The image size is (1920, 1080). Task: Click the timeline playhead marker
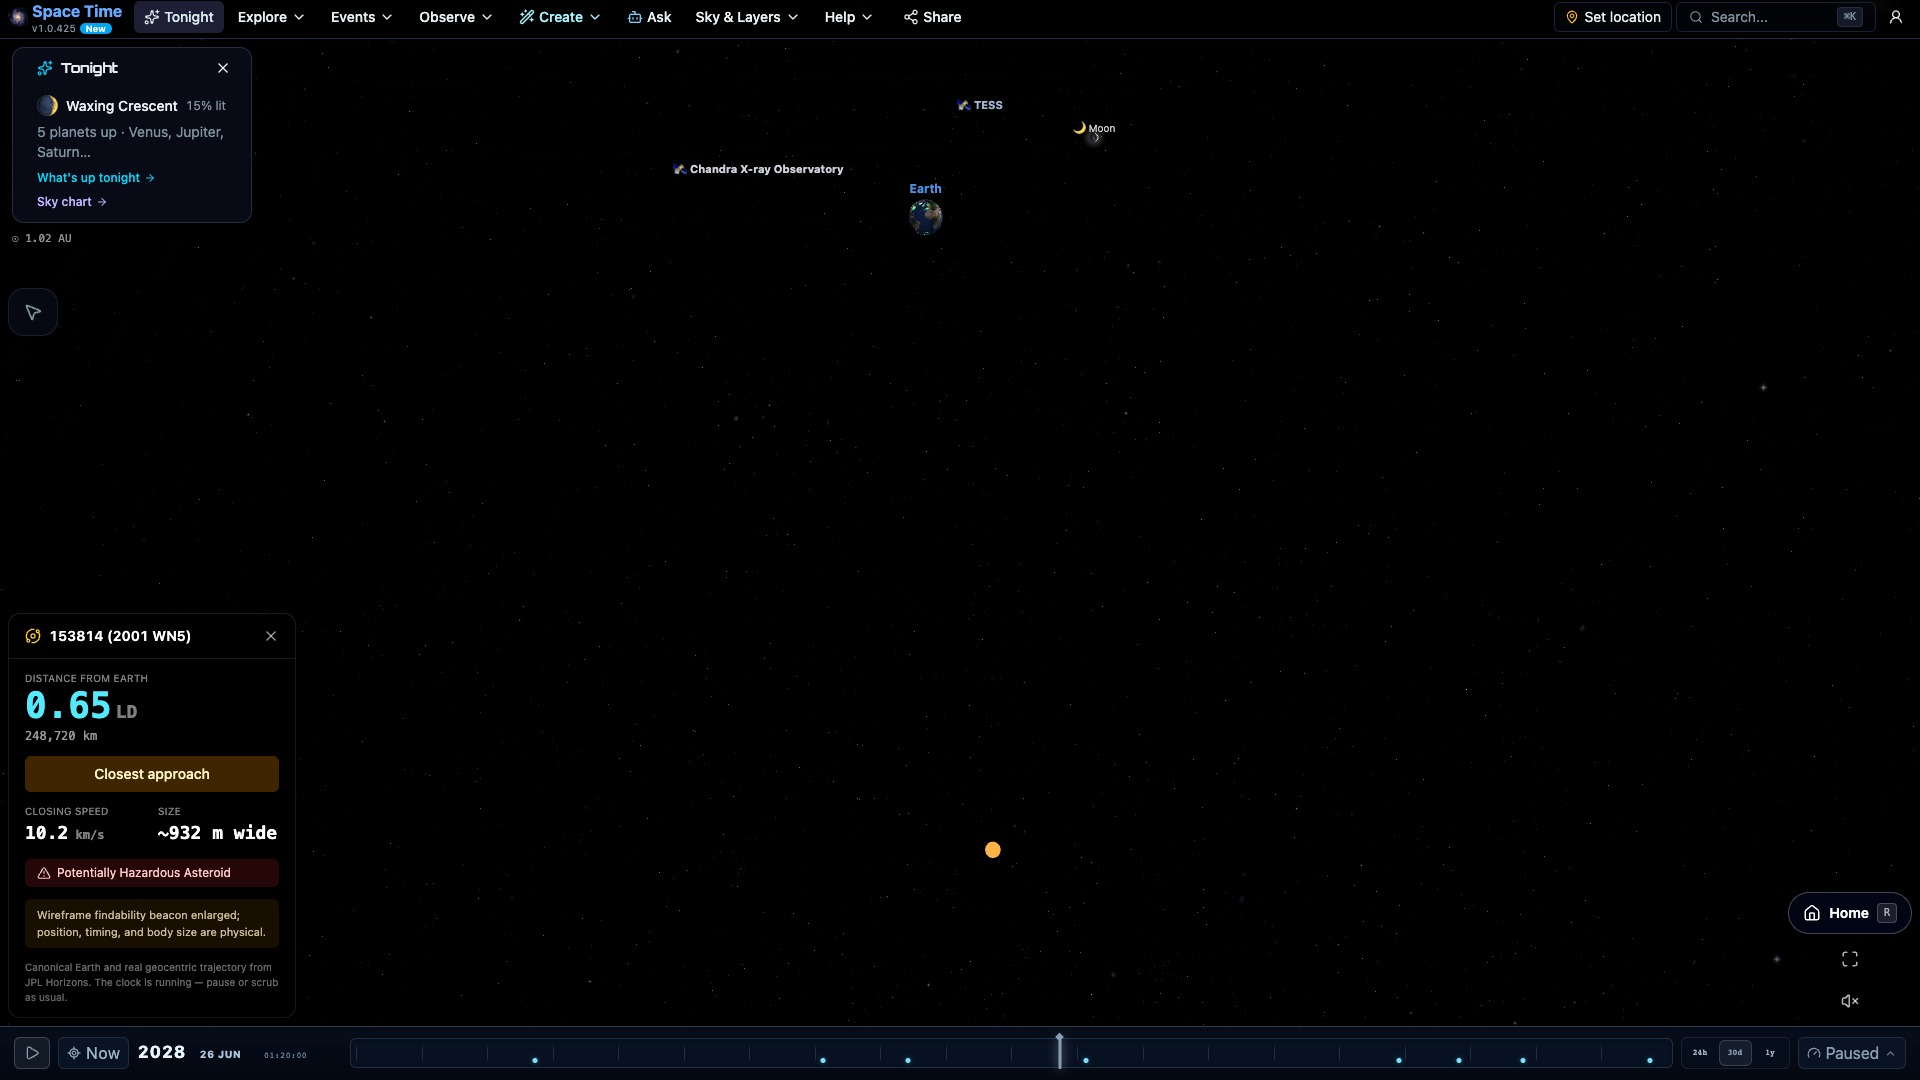[1059, 1050]
